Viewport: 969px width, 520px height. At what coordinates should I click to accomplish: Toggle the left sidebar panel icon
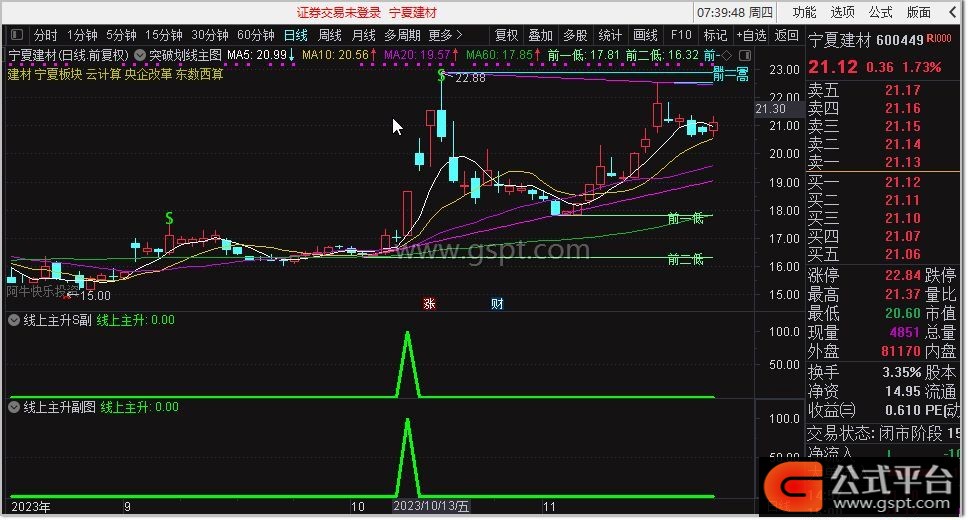click(x=17, y=35)
